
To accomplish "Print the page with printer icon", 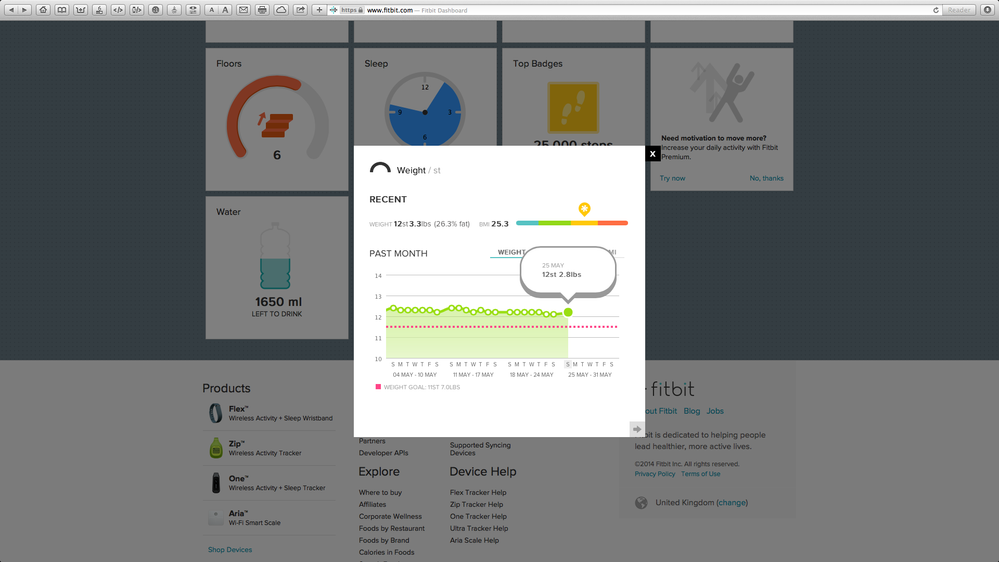I will [262, 10].
